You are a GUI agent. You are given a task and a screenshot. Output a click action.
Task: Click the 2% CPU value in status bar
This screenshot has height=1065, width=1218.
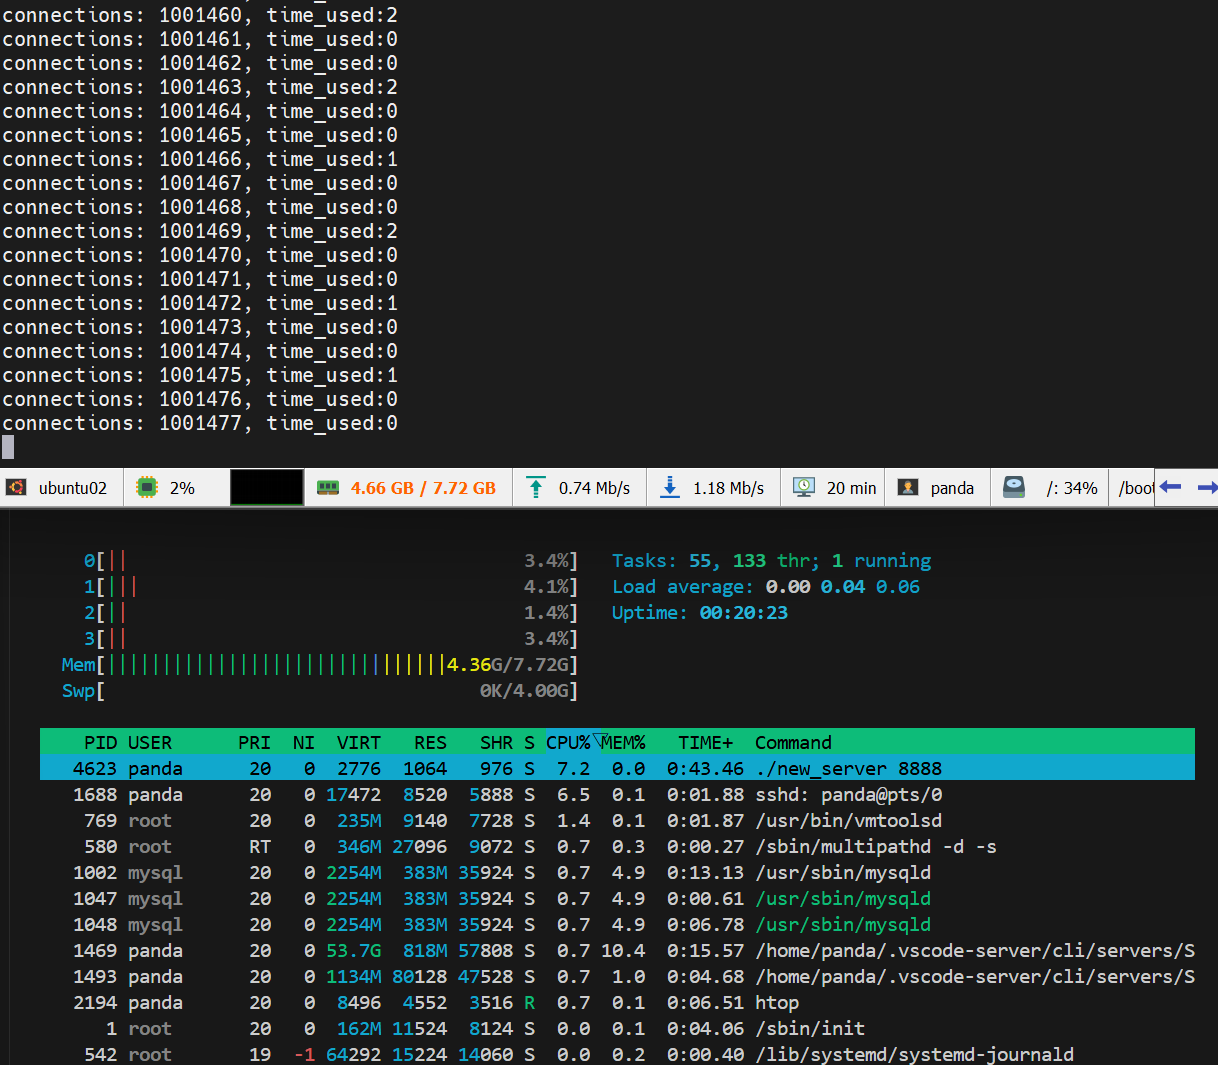[x=182, y=488]
